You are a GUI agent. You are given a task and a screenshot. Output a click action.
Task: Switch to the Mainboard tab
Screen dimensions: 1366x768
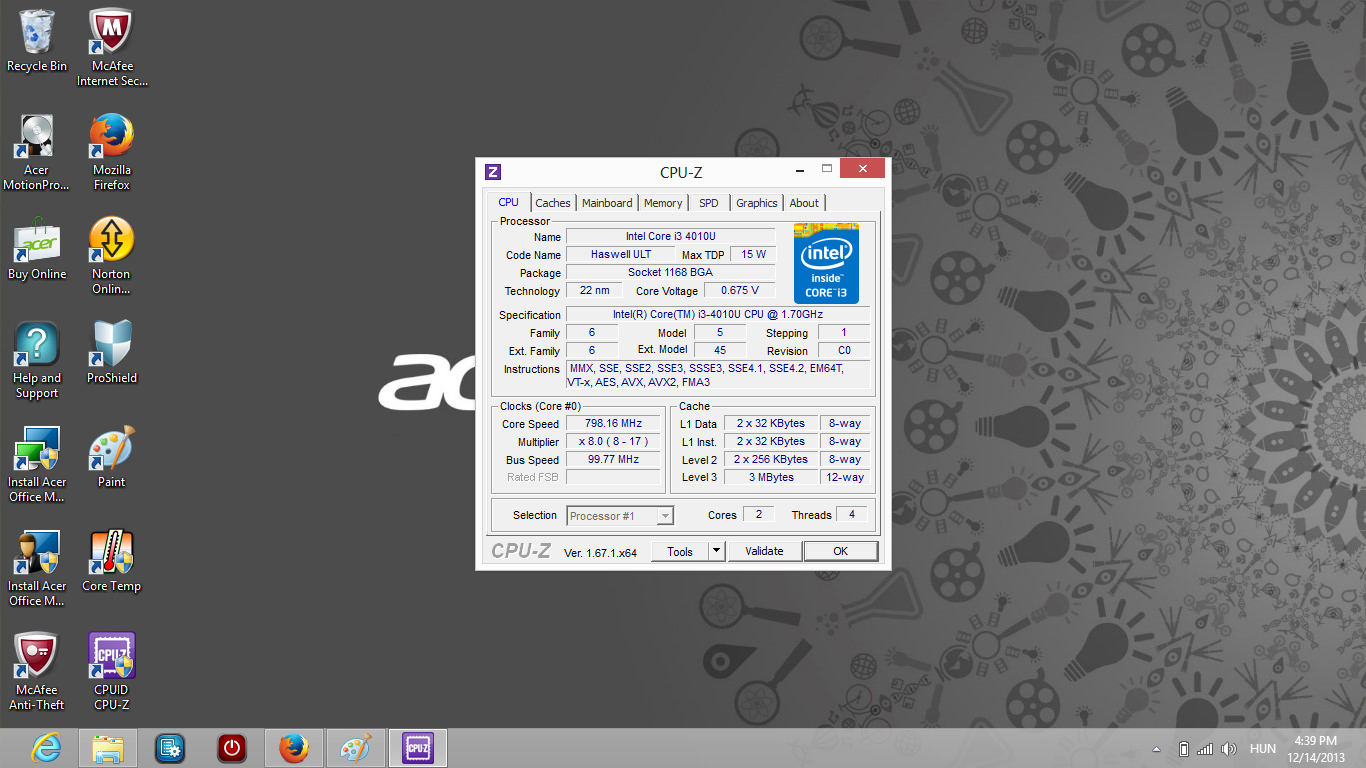(x=607, y=203)
